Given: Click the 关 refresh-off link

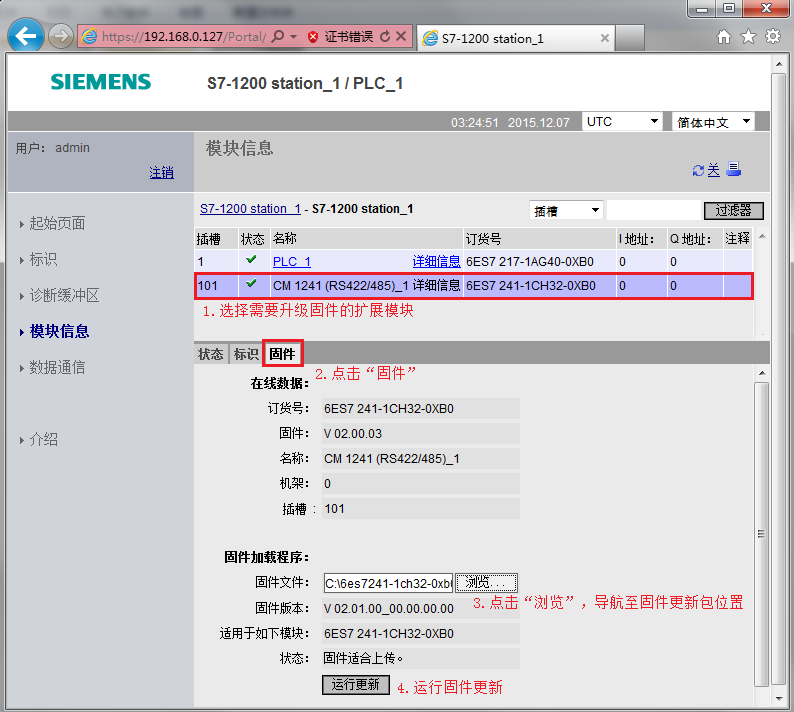Looking at the screenshot, I should coord(713,171).
